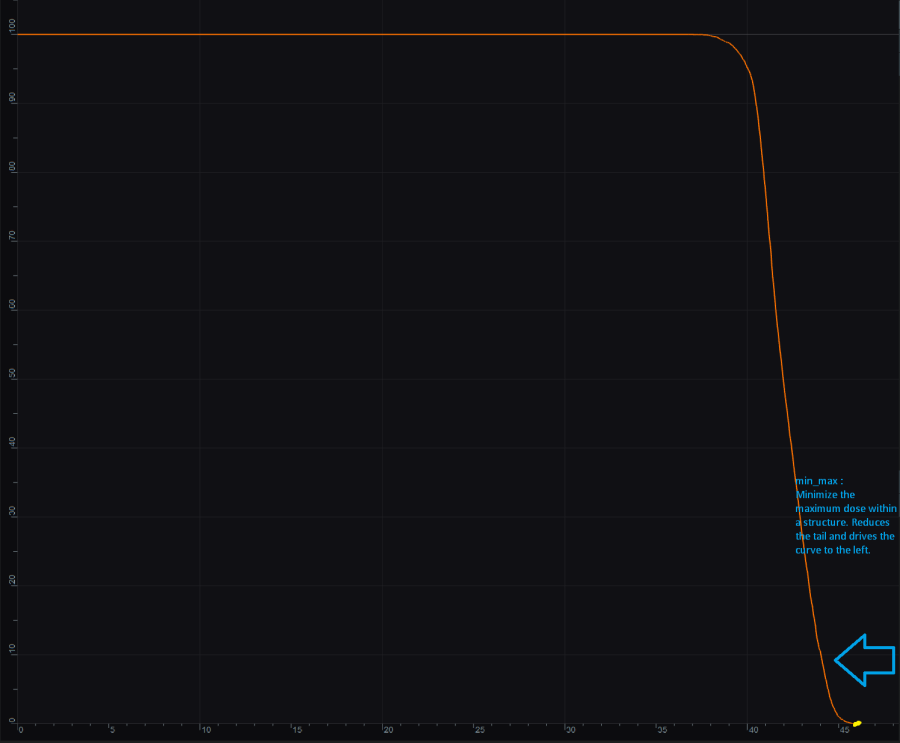The height and width of the screenshot is (743, 900).
Task: Select the 10 label on the y-axis
Action: [x=13, y=650]
